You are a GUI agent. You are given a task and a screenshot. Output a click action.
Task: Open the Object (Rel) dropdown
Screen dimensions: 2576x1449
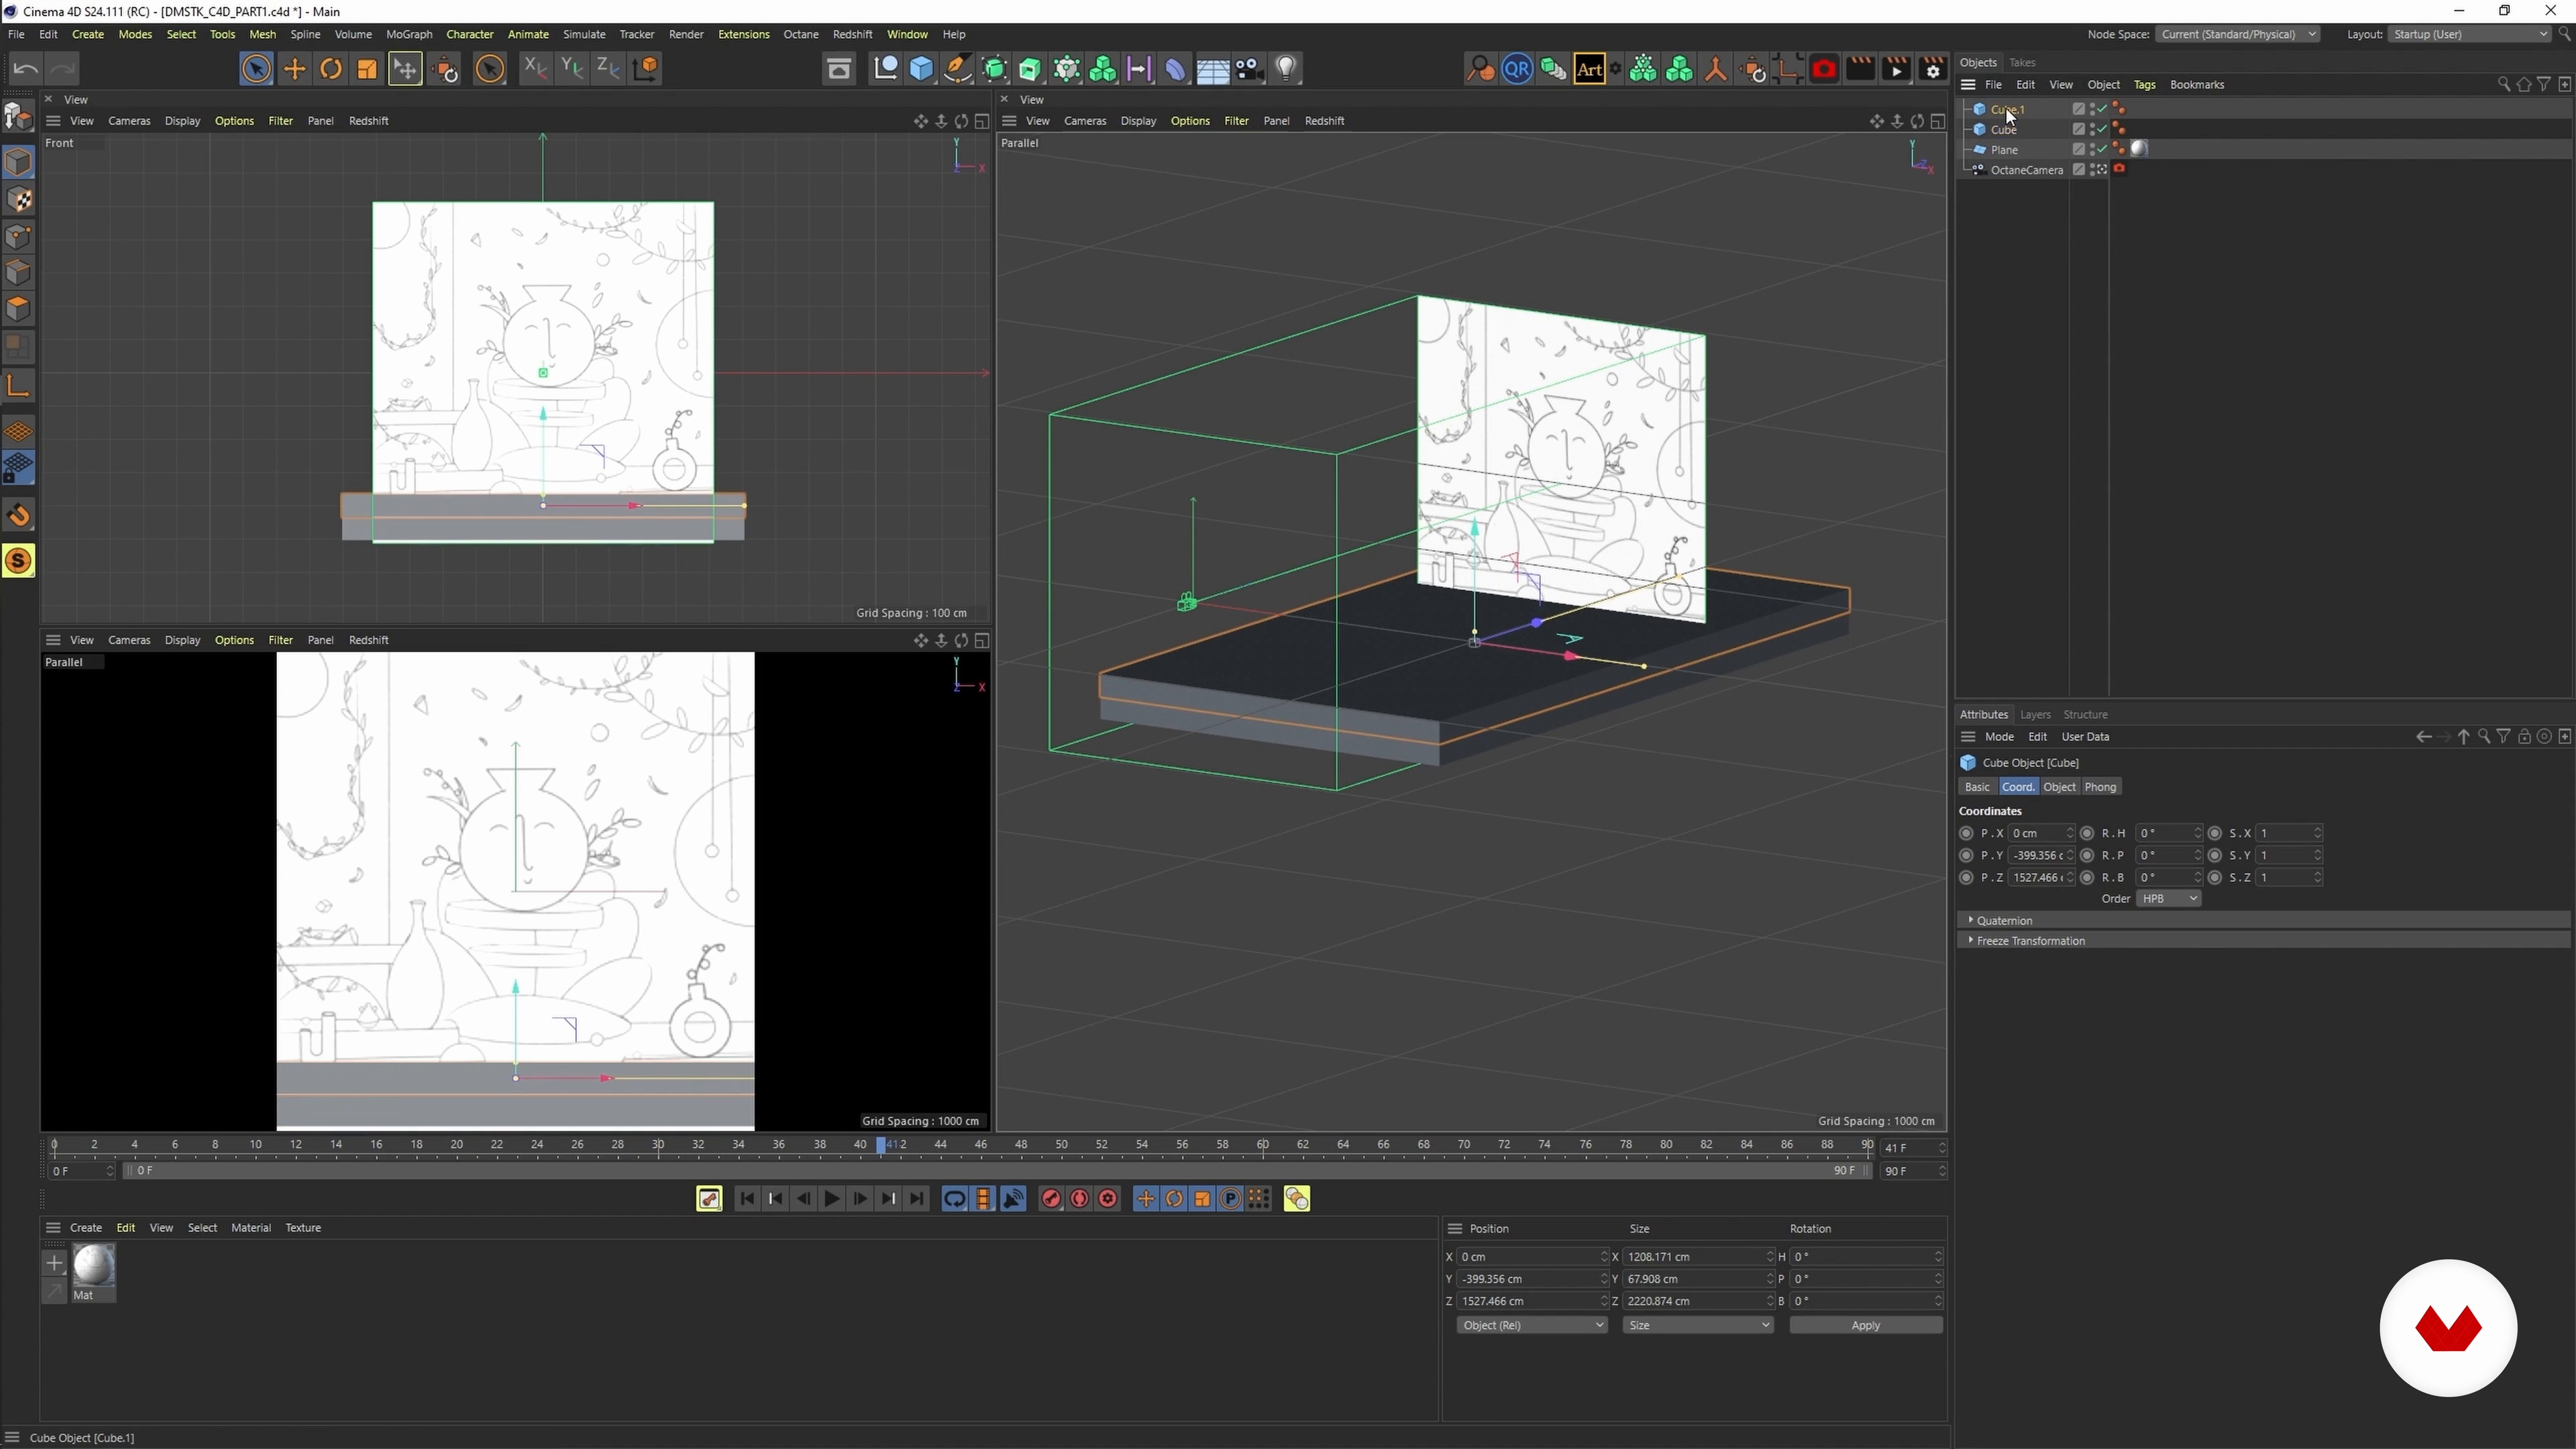(1532, 1326)
